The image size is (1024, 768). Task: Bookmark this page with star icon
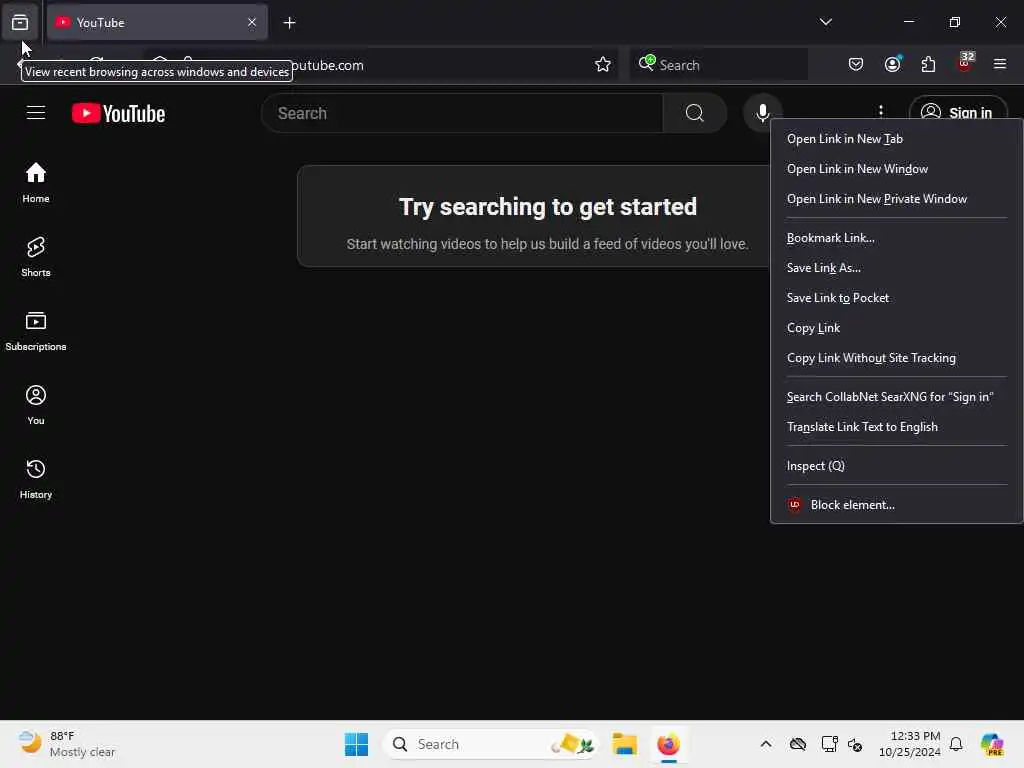(x=602, y=65)
